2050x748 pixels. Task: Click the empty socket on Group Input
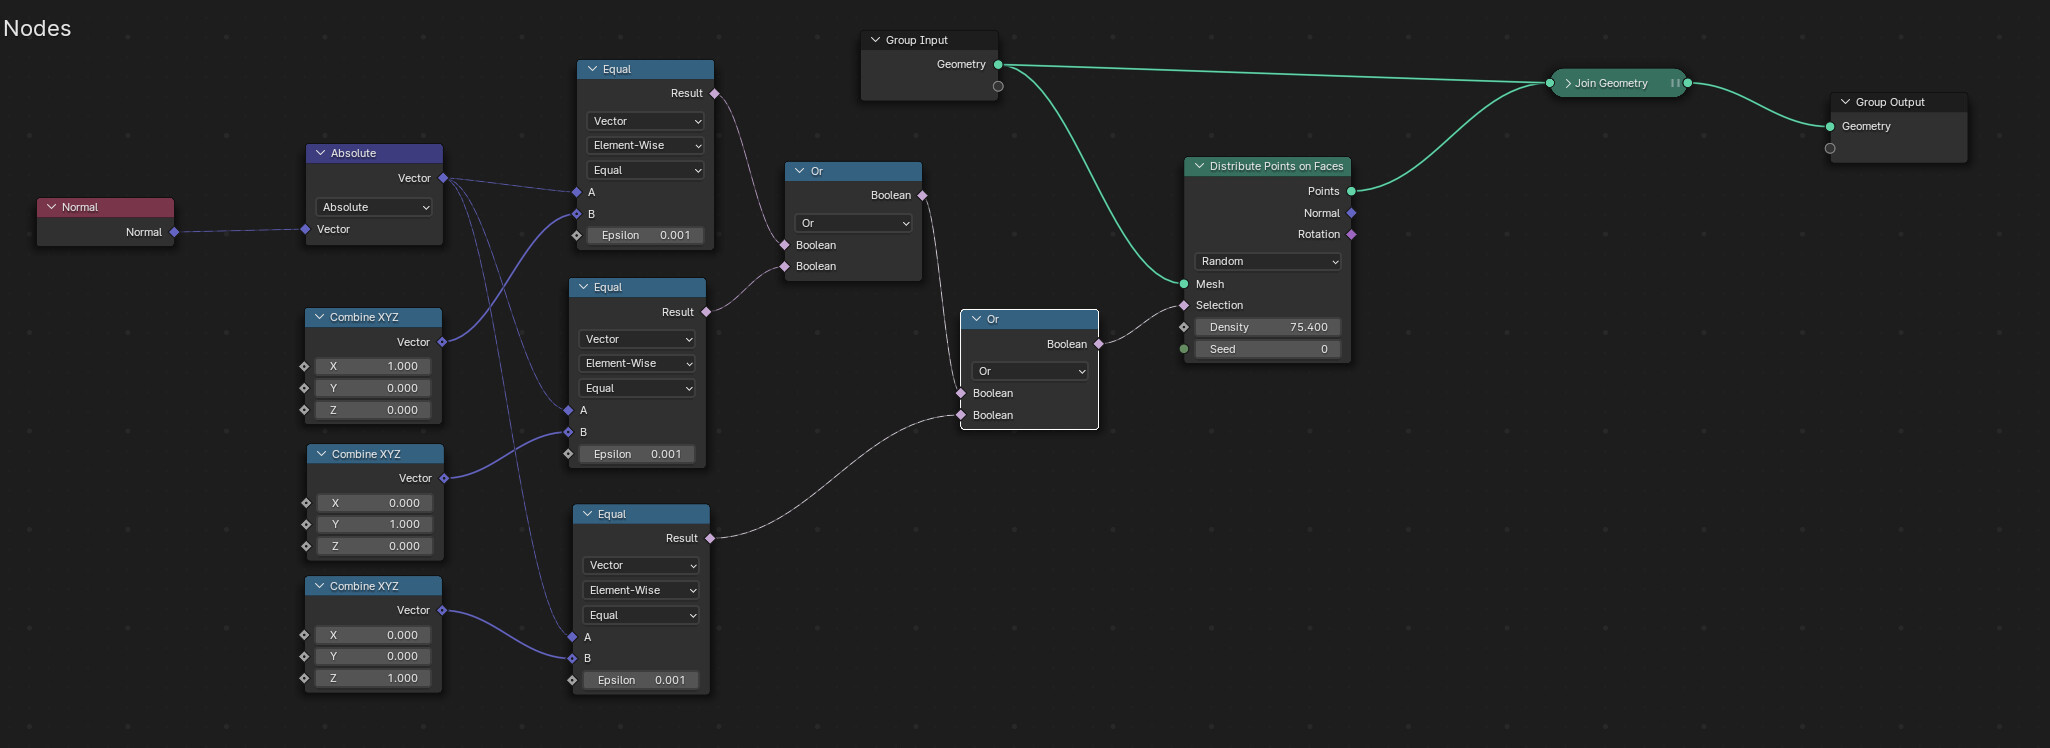pyautogui.click(x=998, y=86)
